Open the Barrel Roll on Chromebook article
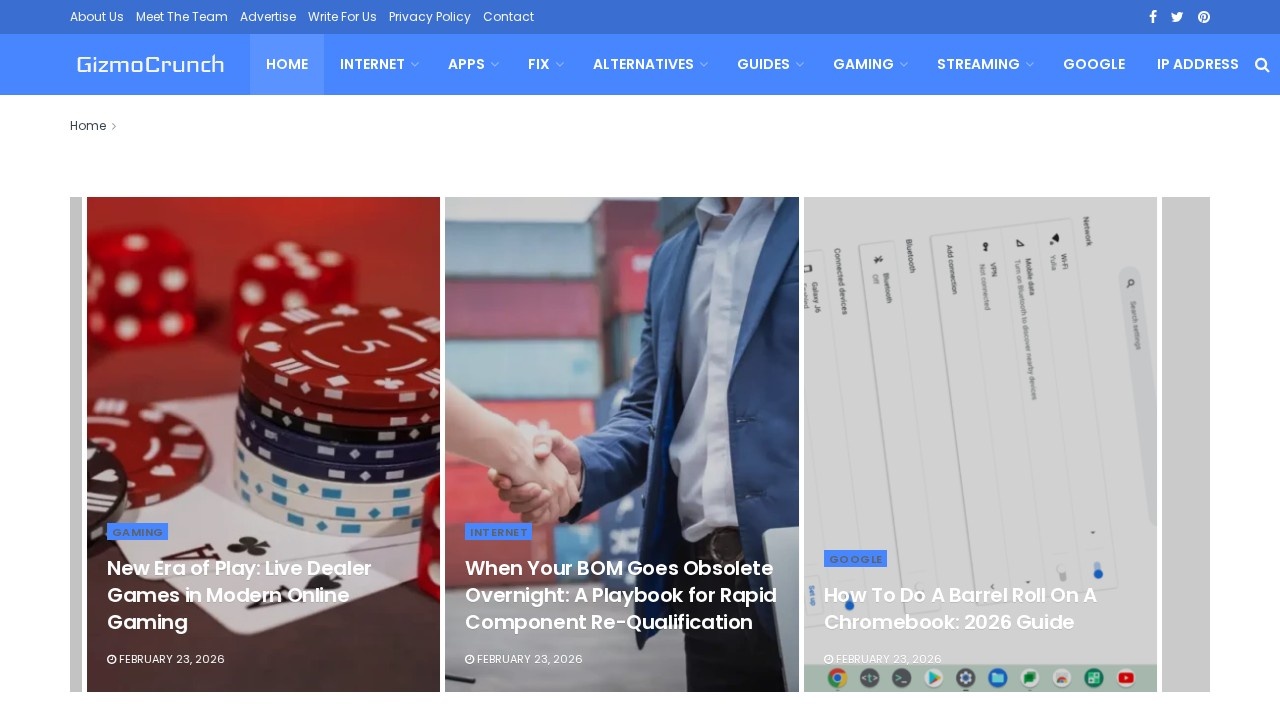Viewport: 1280px width, 720px height. pos(960,609)
